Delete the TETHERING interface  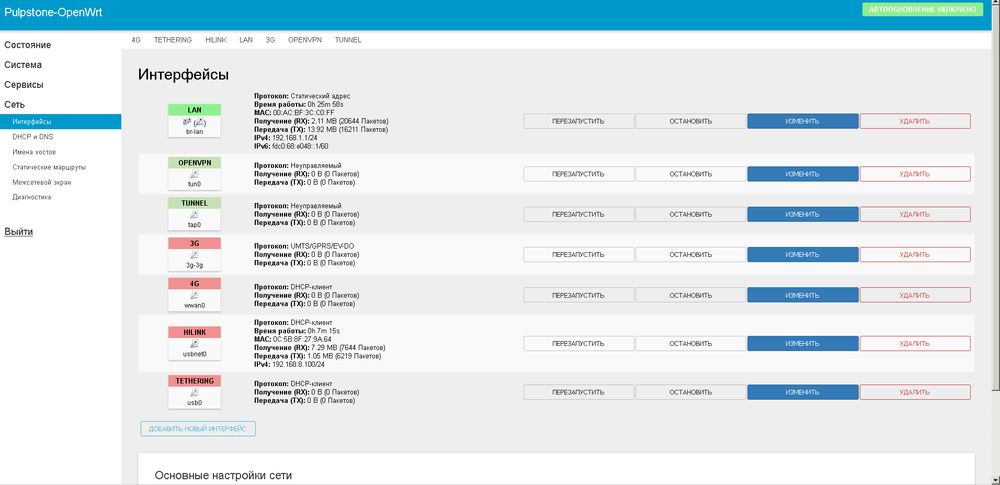[915, 392]
